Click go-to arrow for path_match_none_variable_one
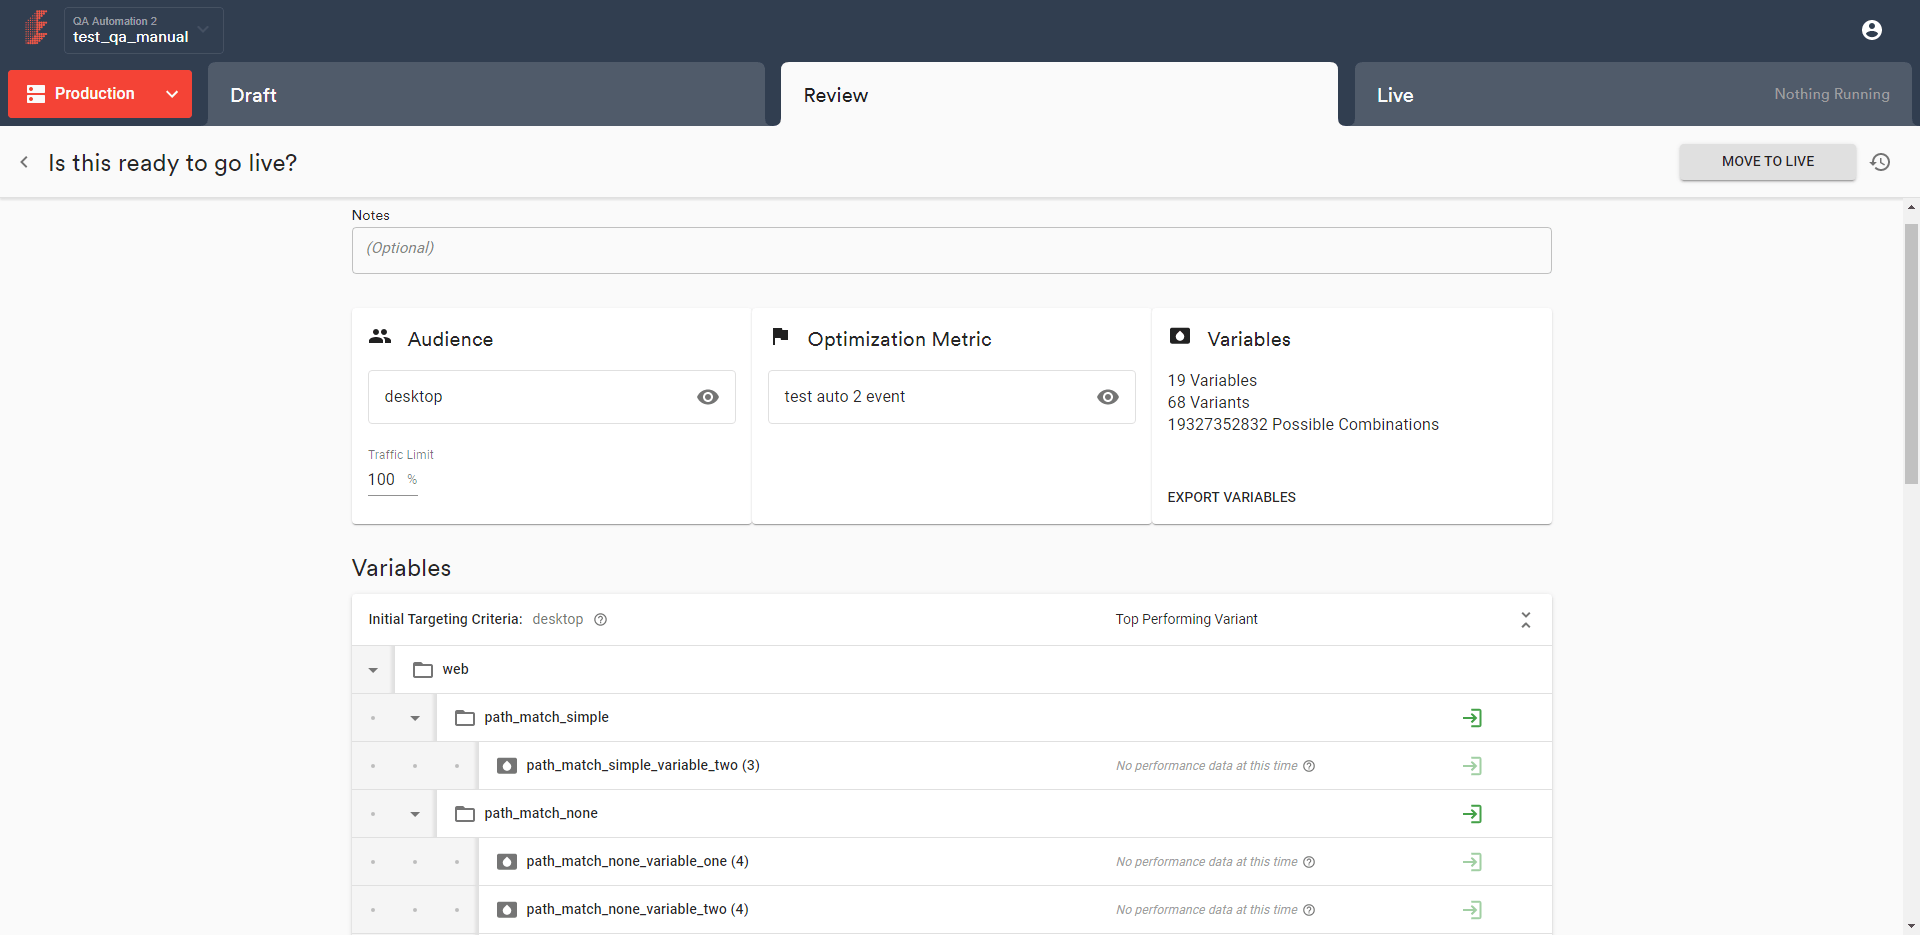 1472,862
